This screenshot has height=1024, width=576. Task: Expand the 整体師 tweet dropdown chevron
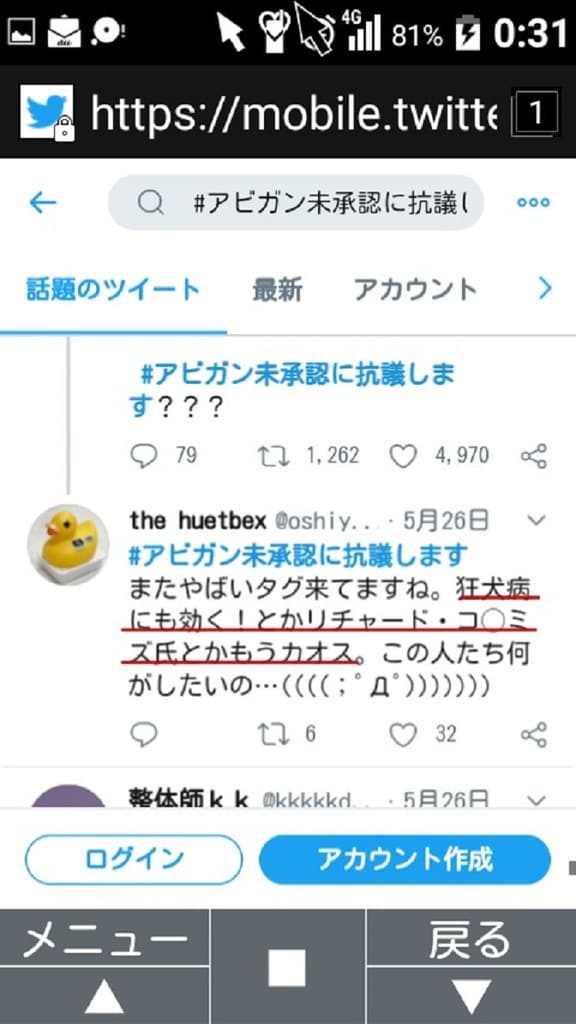[x=536, y=799]
